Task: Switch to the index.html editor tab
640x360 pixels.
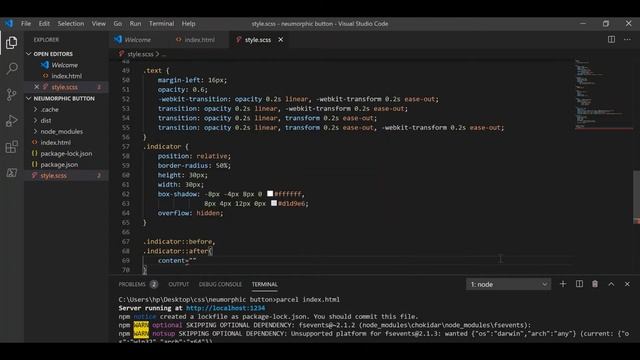Action: pos(198,40)
